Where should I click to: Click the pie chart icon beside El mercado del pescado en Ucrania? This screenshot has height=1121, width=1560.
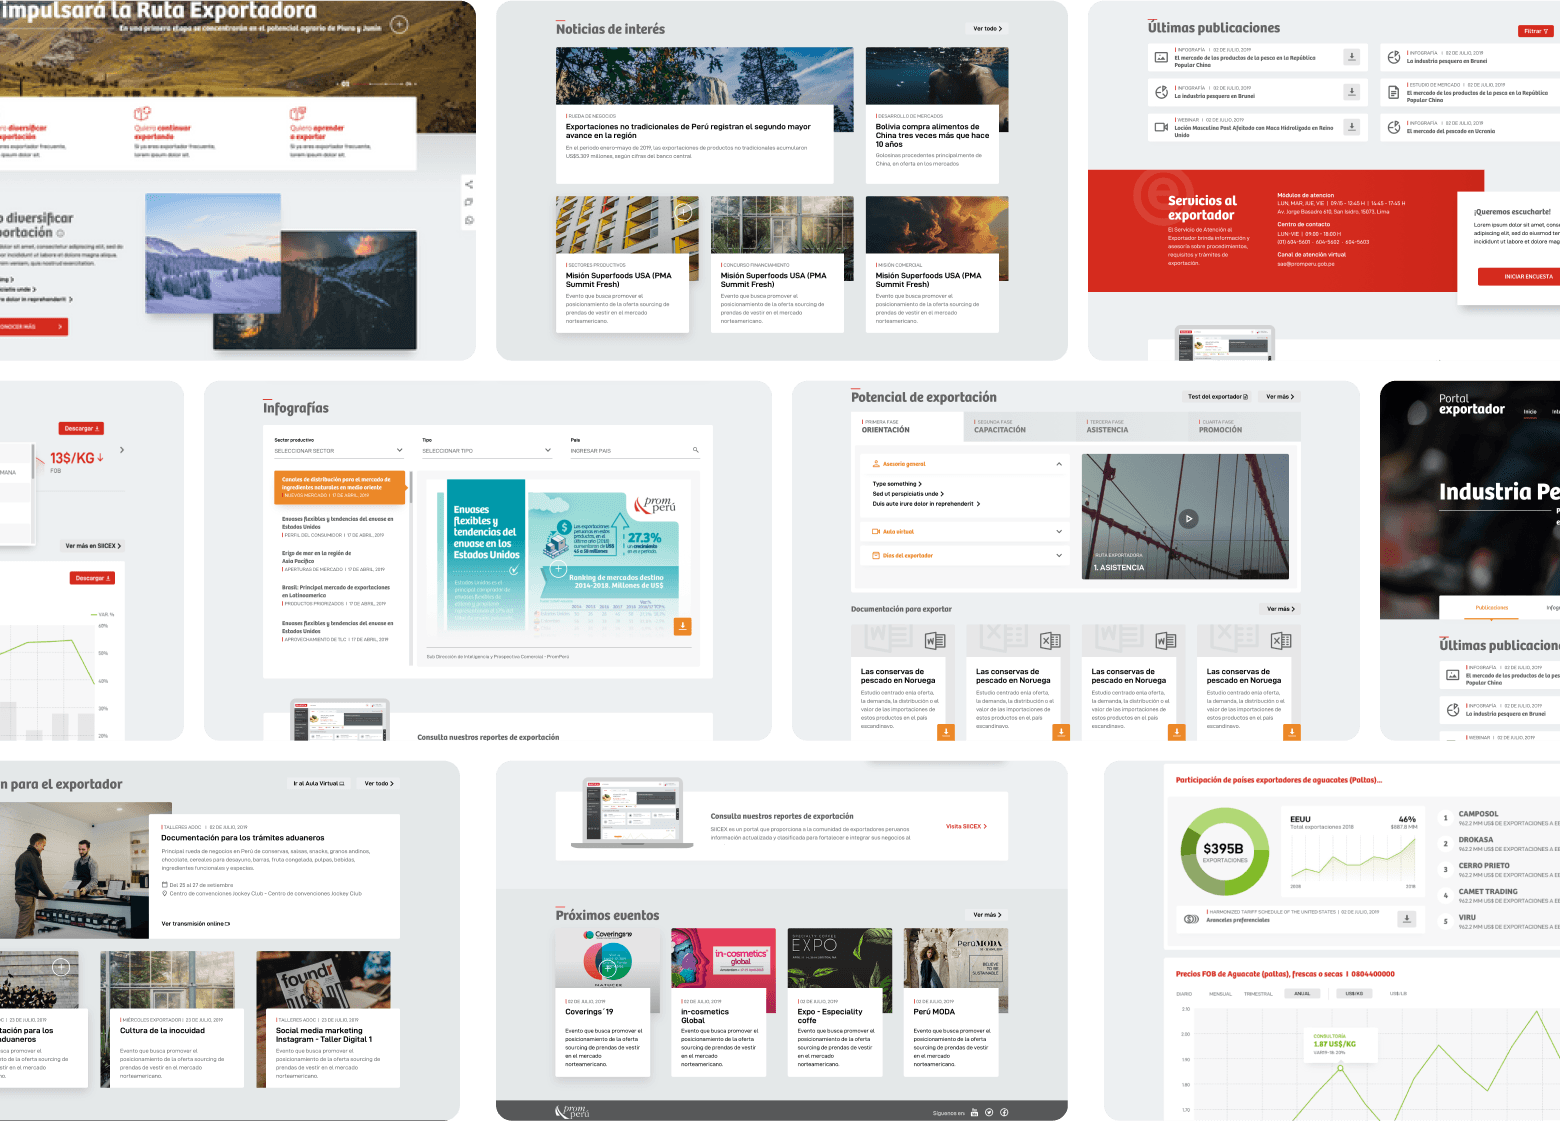tap(1394, 127)
